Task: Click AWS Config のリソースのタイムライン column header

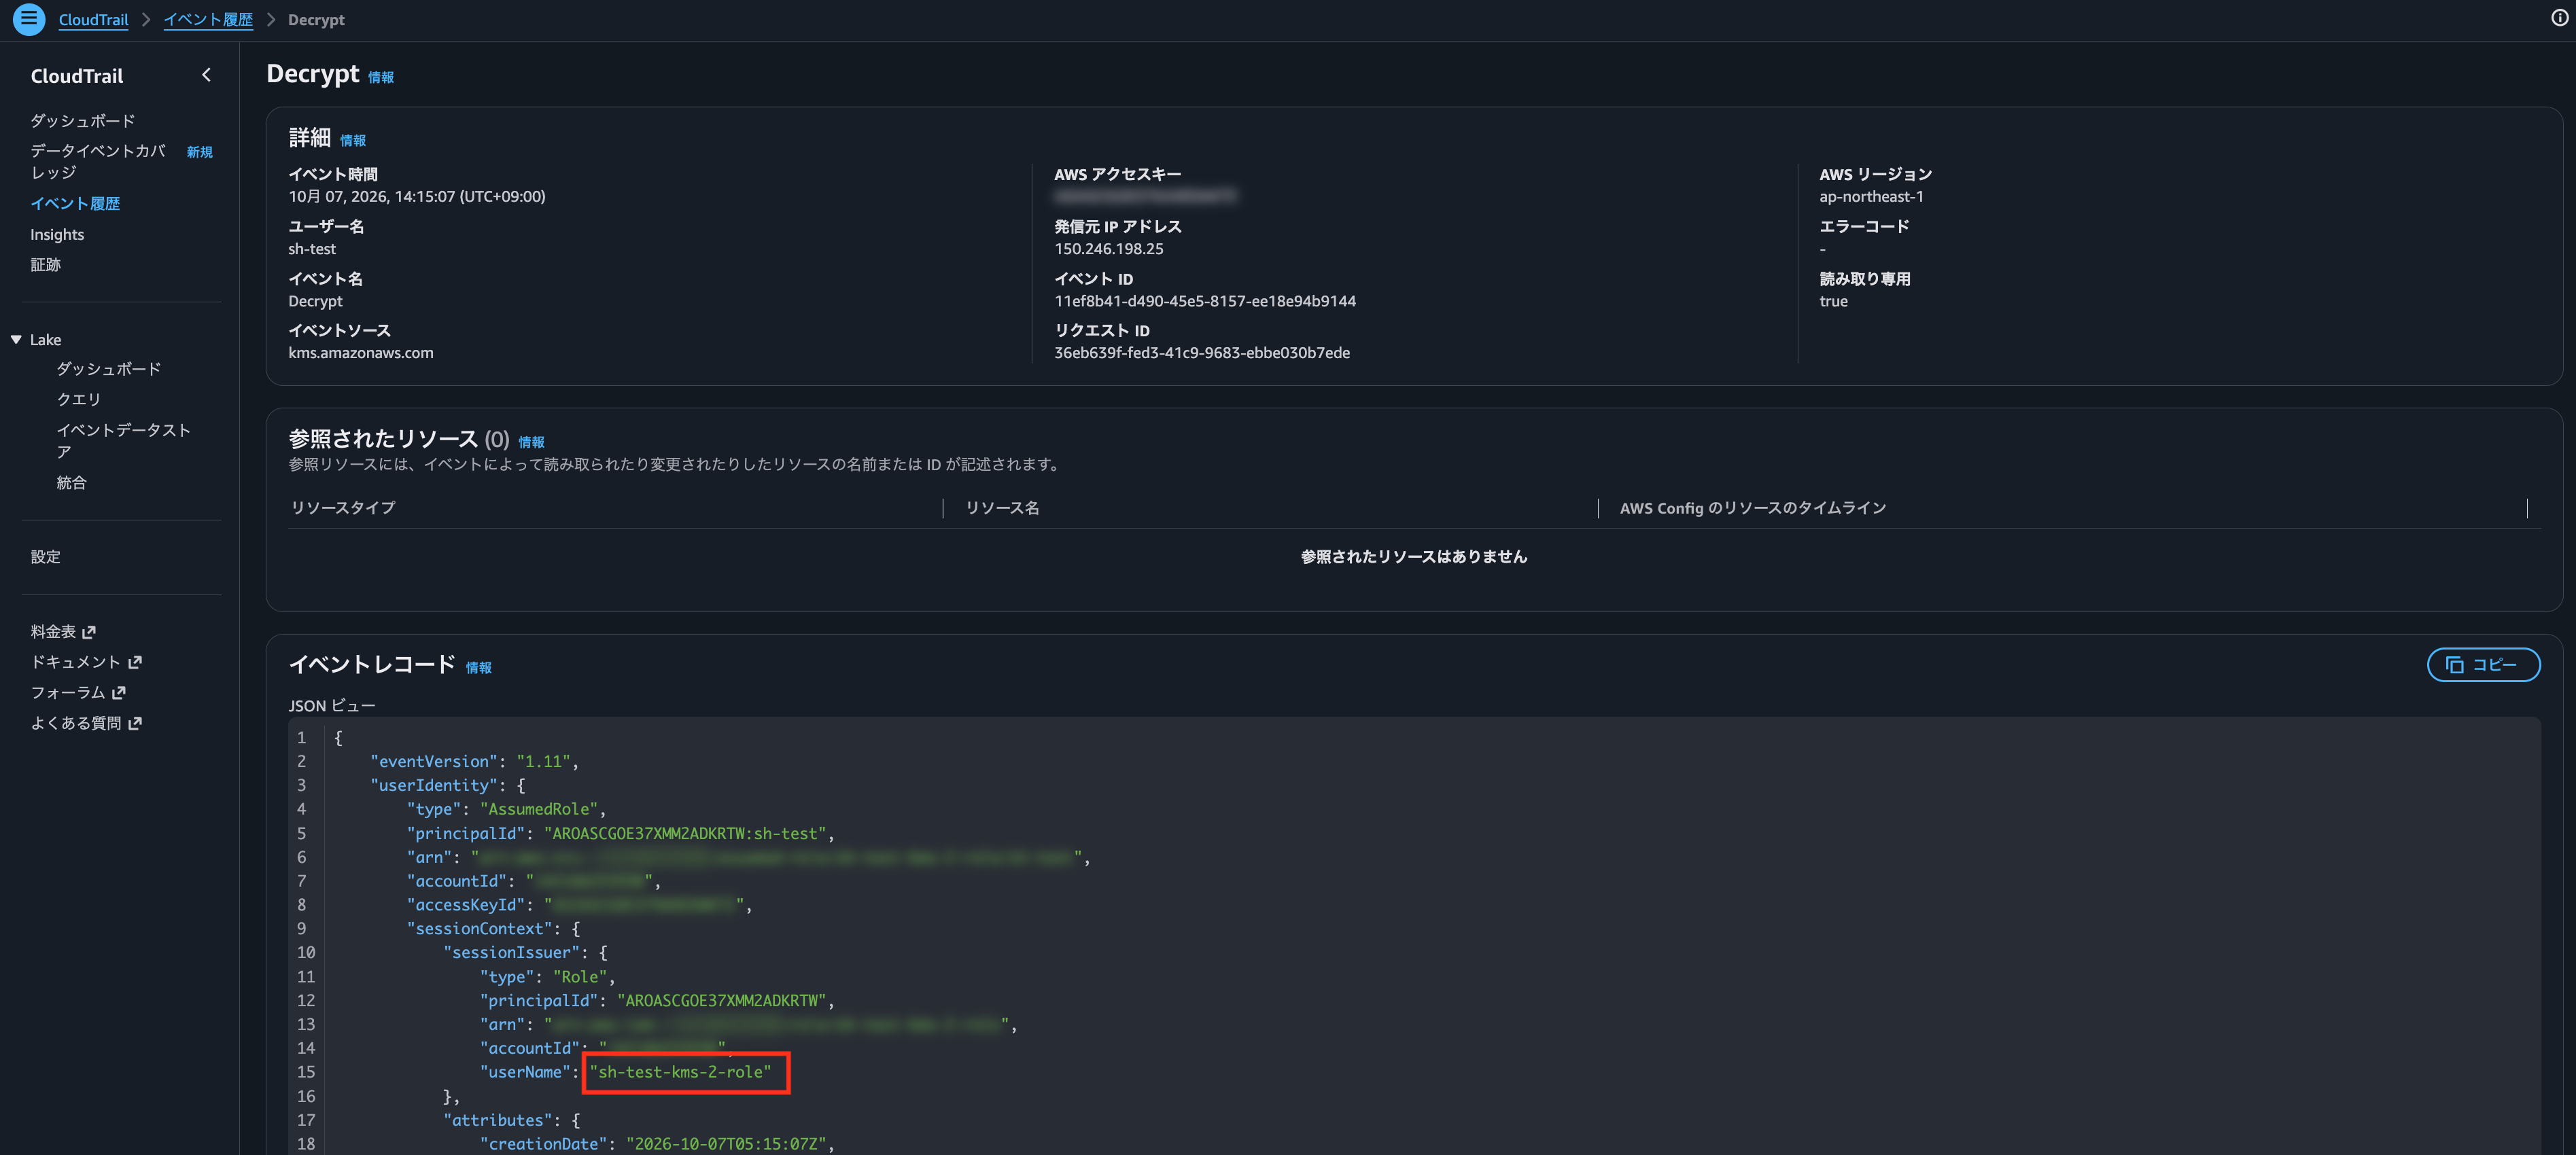Action: tap(1753, 508)
